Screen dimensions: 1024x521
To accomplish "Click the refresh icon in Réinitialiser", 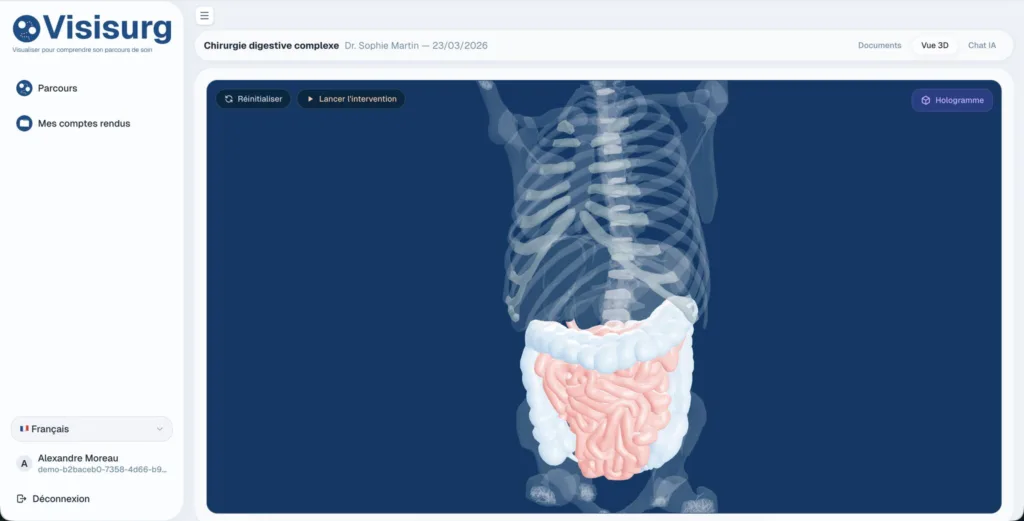I will (229, 99).
